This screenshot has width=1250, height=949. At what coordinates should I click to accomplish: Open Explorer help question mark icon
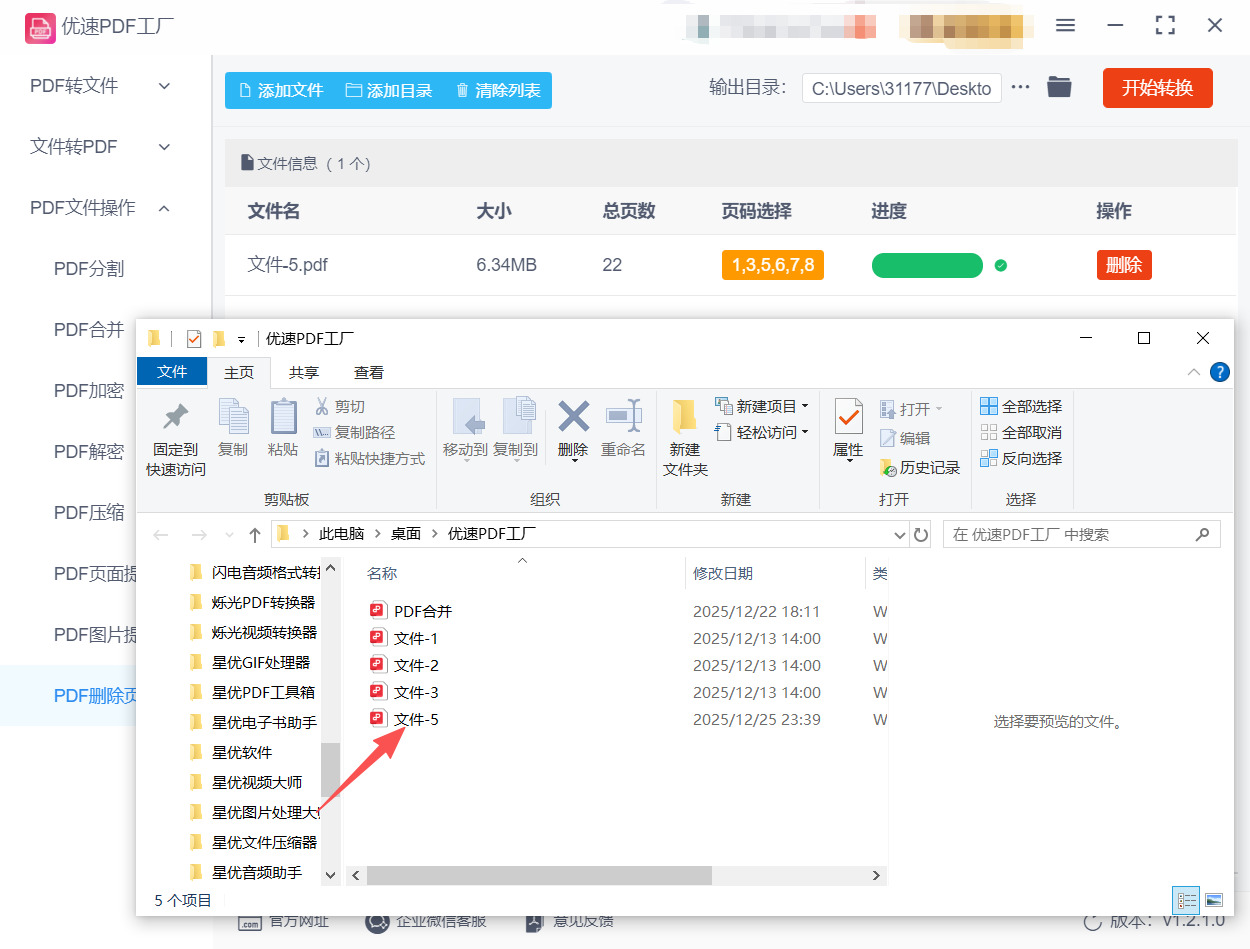coord(1220,372)
